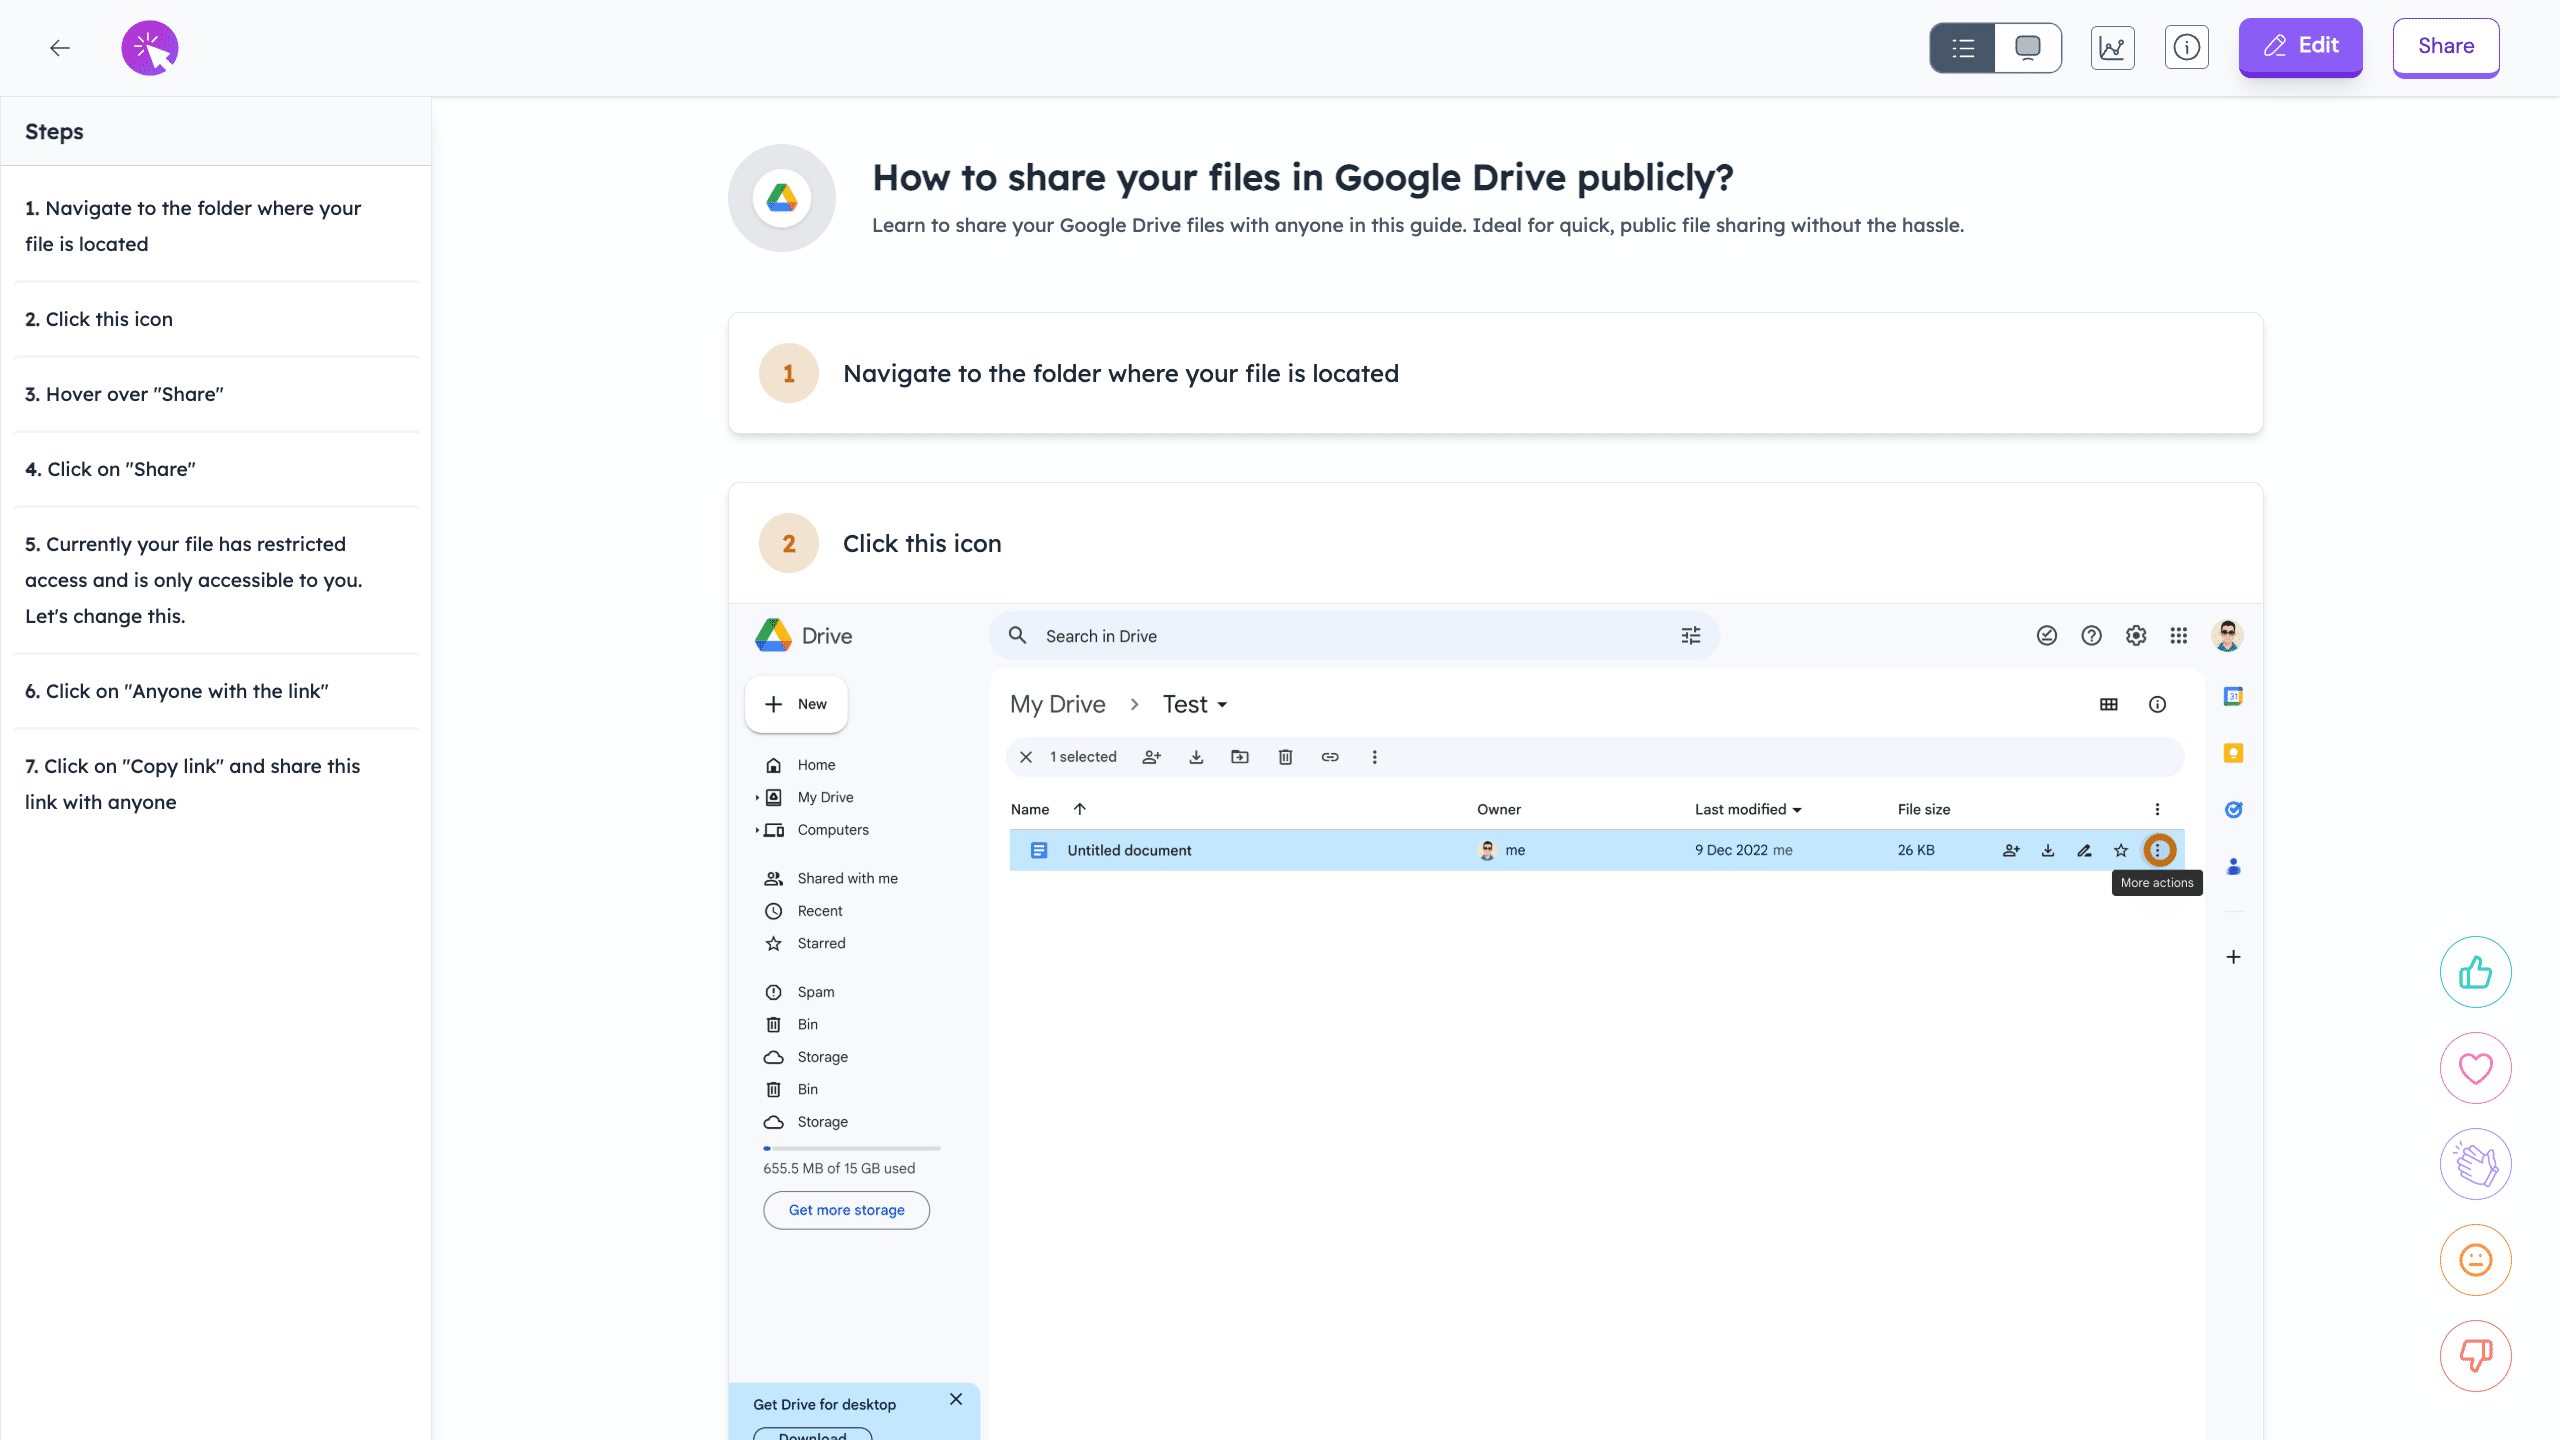Screen dimensions: 2560x1440
Task: Click the More actions three-dot icon
Action: pos(2158,850)
